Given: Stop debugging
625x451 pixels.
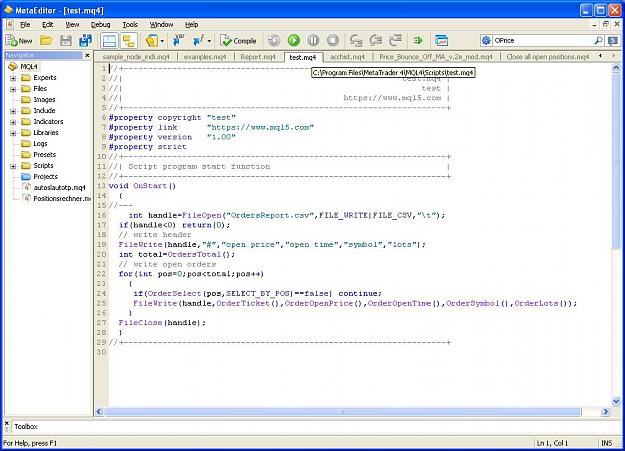Looking at the screenshot, I should click(333, 40).
